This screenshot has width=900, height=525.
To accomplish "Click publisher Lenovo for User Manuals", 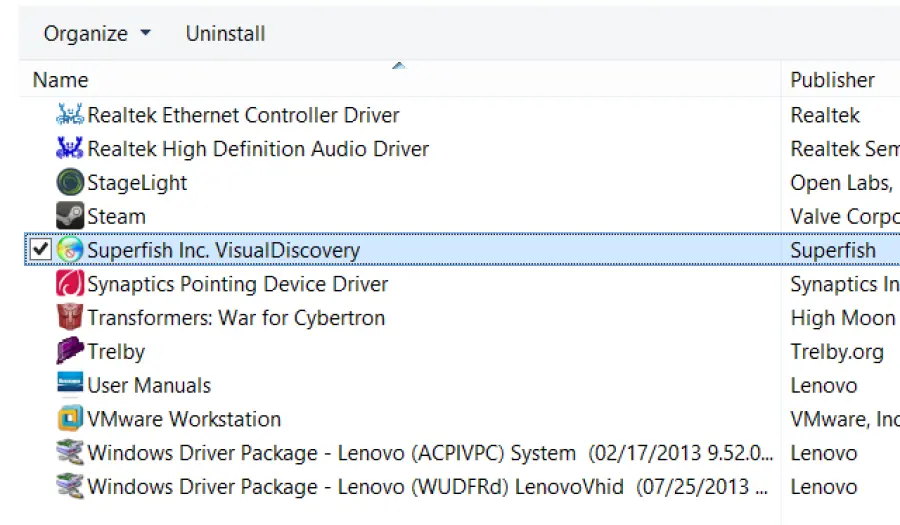I will click(824, 386).
